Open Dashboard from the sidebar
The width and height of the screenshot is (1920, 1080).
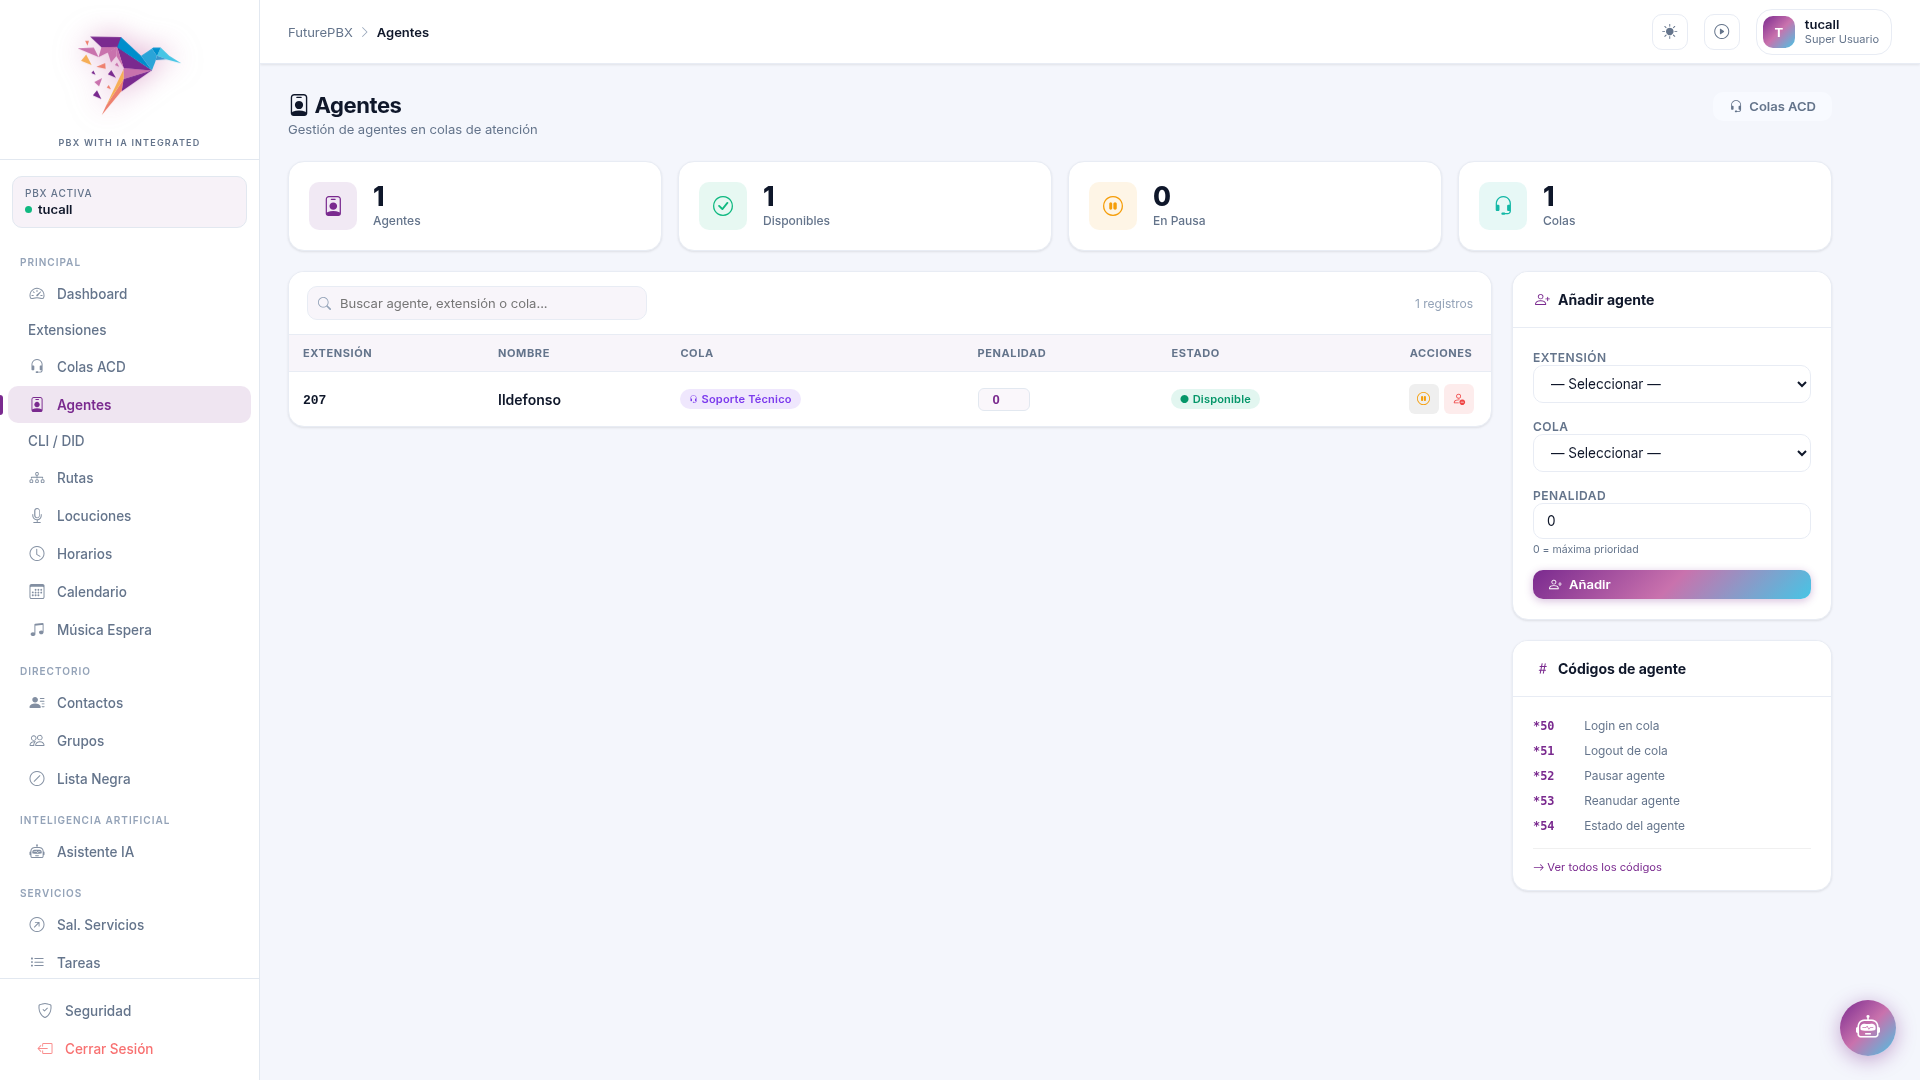pyautogui.click(x=92, y=294)
